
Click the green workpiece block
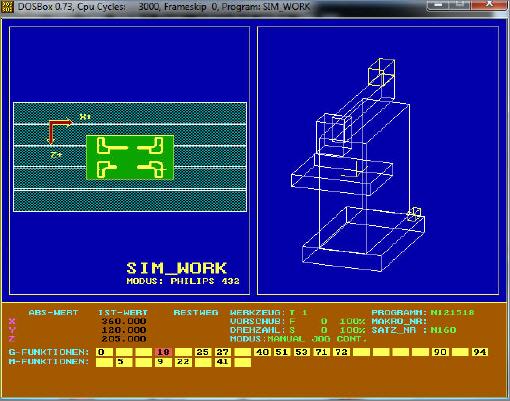pyautogui.click(x=130, y=157)
